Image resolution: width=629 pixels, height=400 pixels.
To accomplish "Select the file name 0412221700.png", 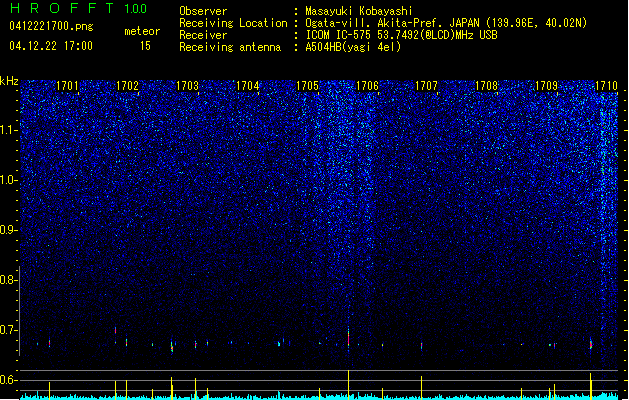I will (51, 26).
